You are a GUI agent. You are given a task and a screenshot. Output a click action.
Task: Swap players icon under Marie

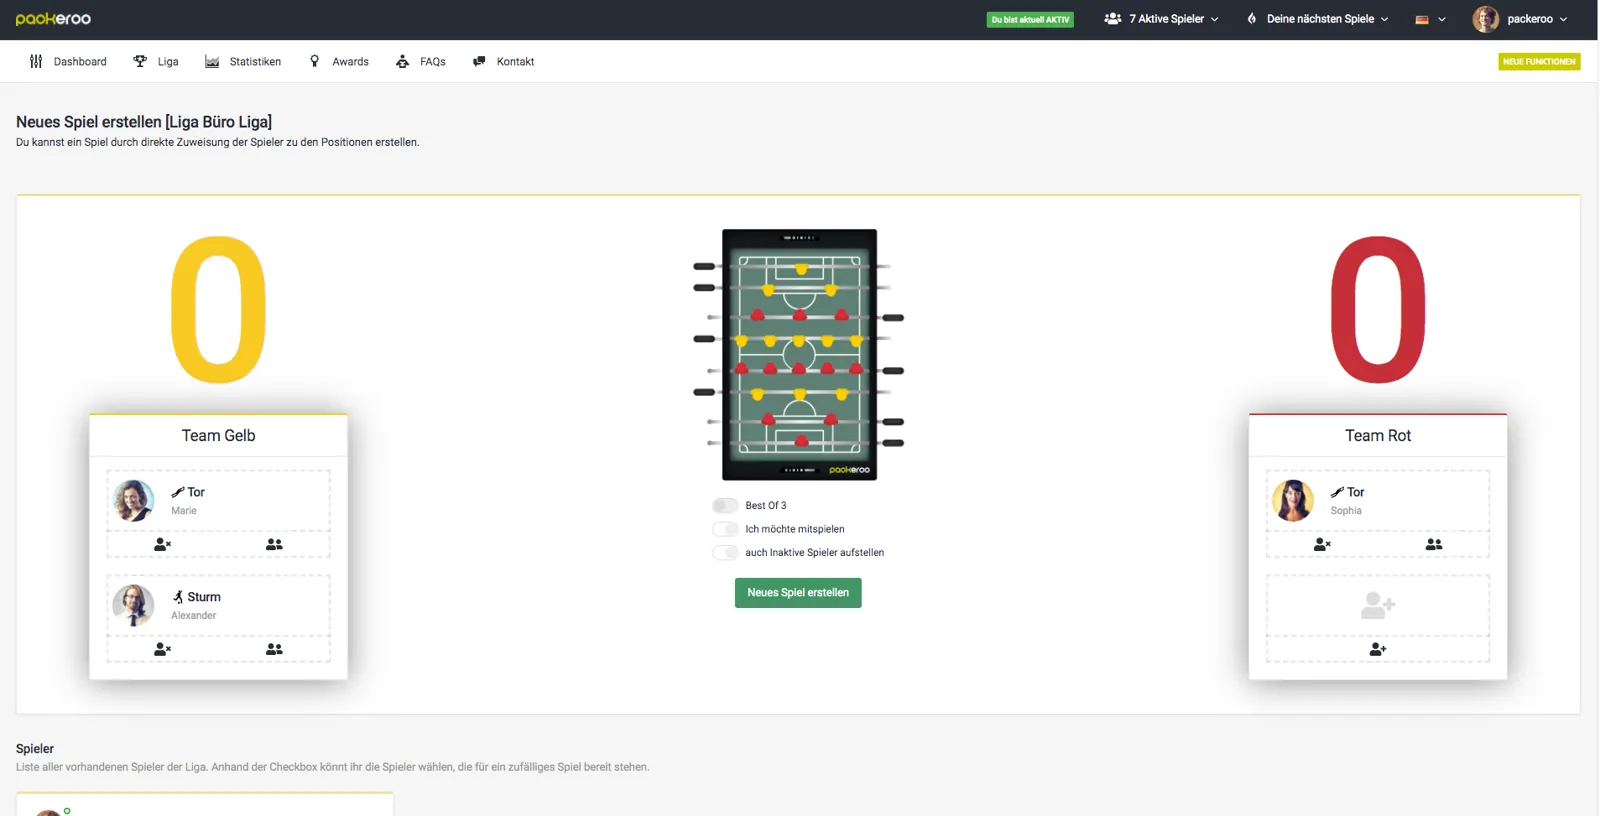[274, 544]
